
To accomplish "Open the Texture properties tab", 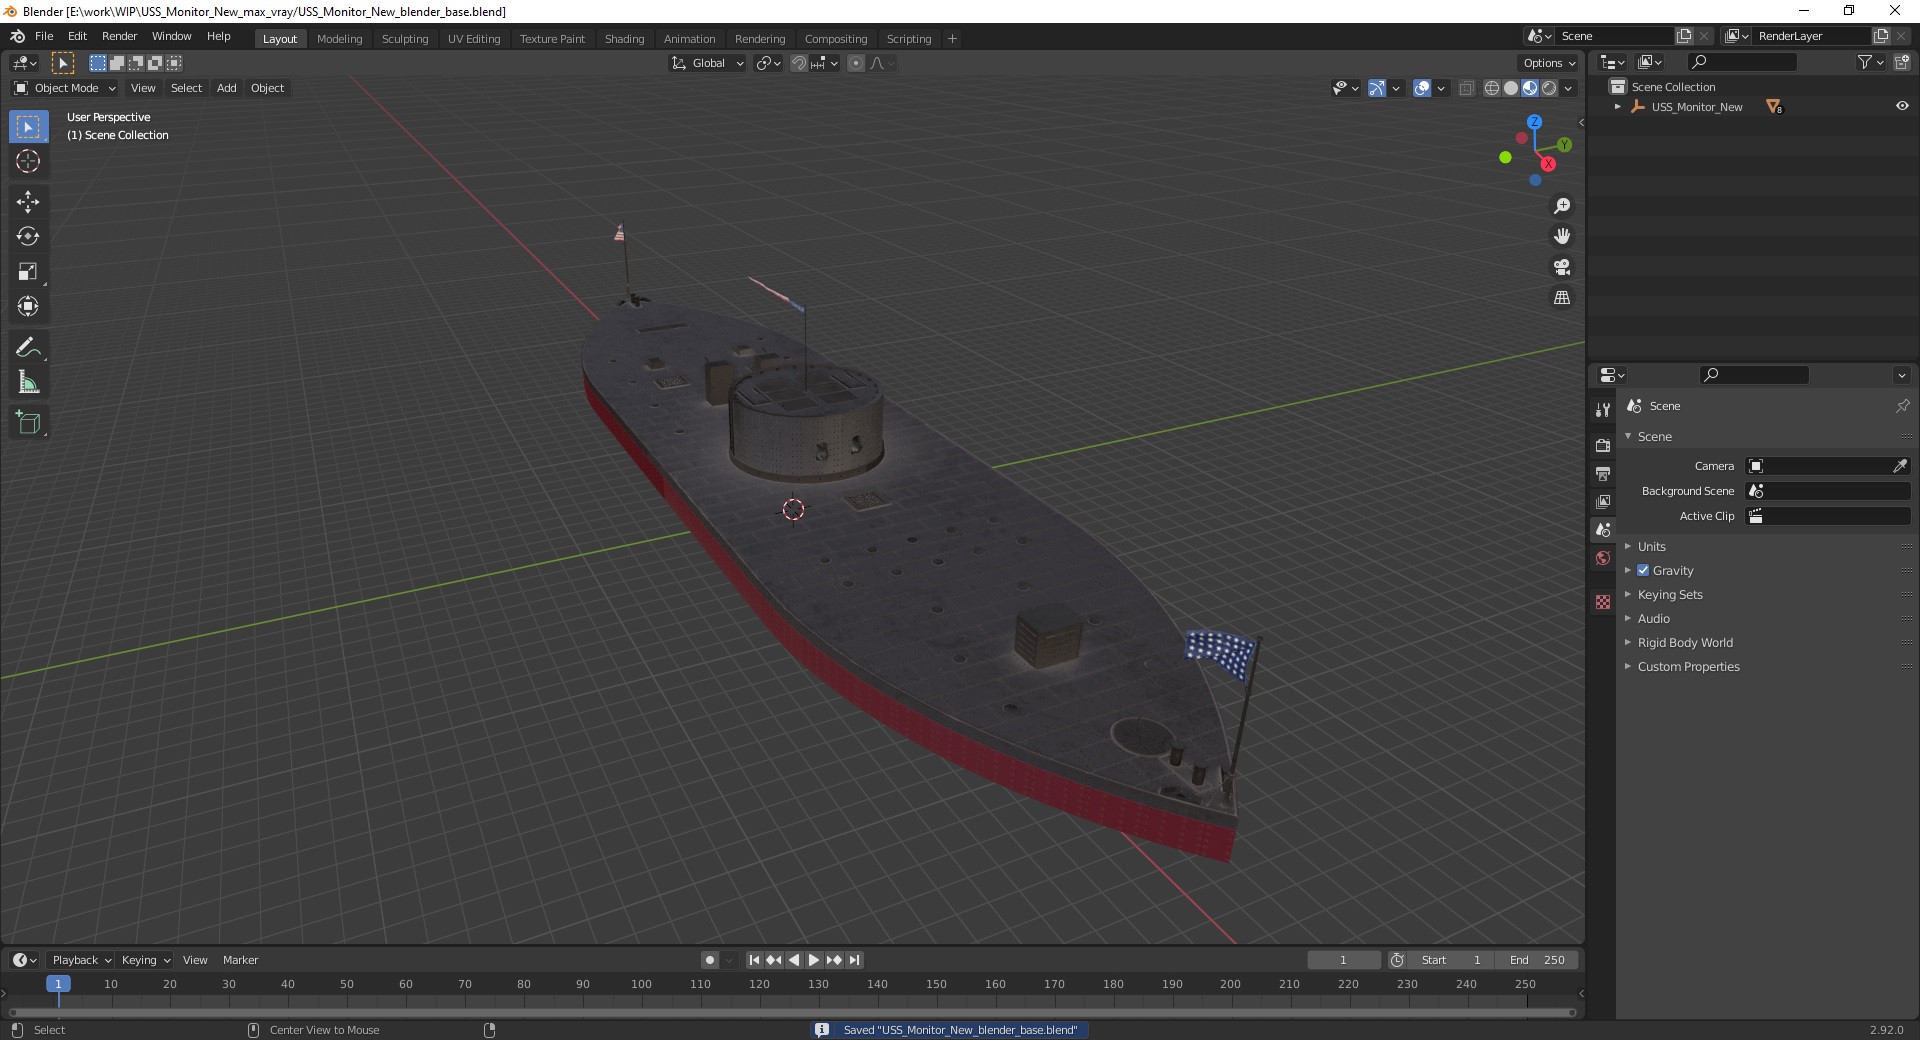I will [1603, 602].
